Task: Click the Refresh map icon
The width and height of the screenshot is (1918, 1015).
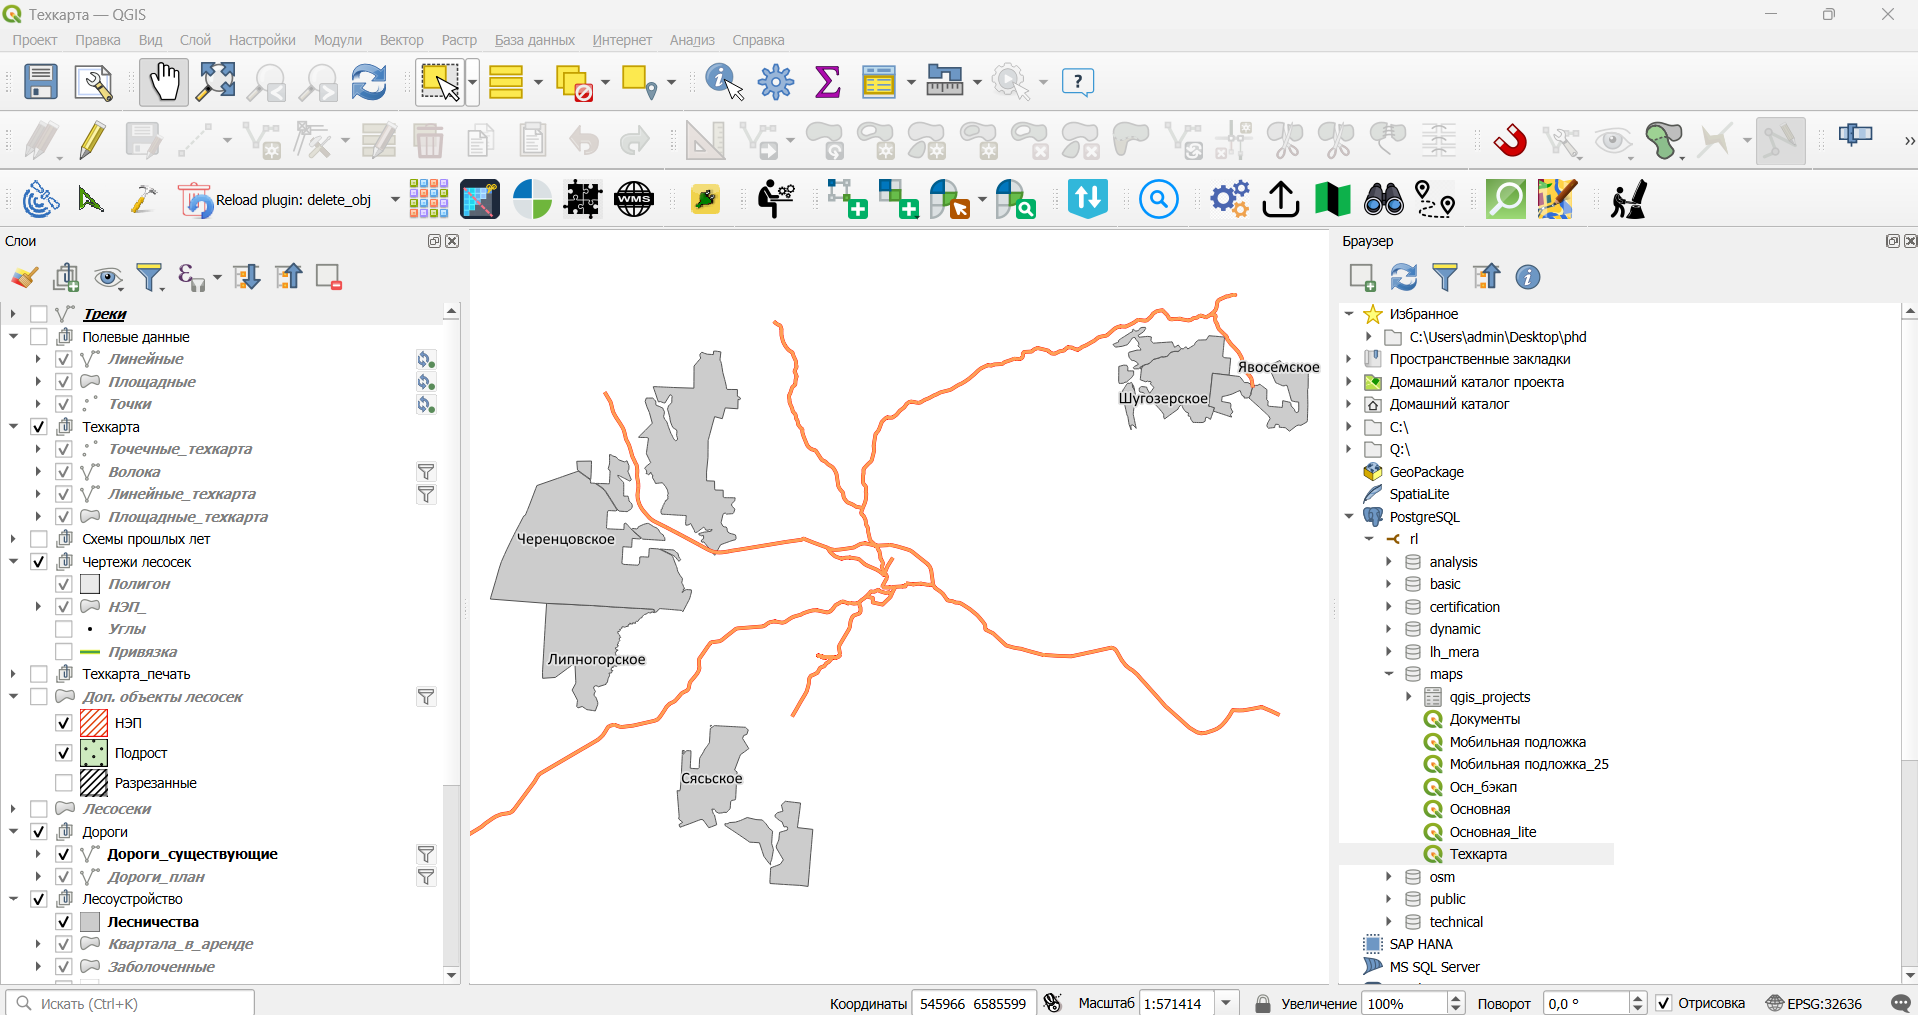Action: (369, 82)
